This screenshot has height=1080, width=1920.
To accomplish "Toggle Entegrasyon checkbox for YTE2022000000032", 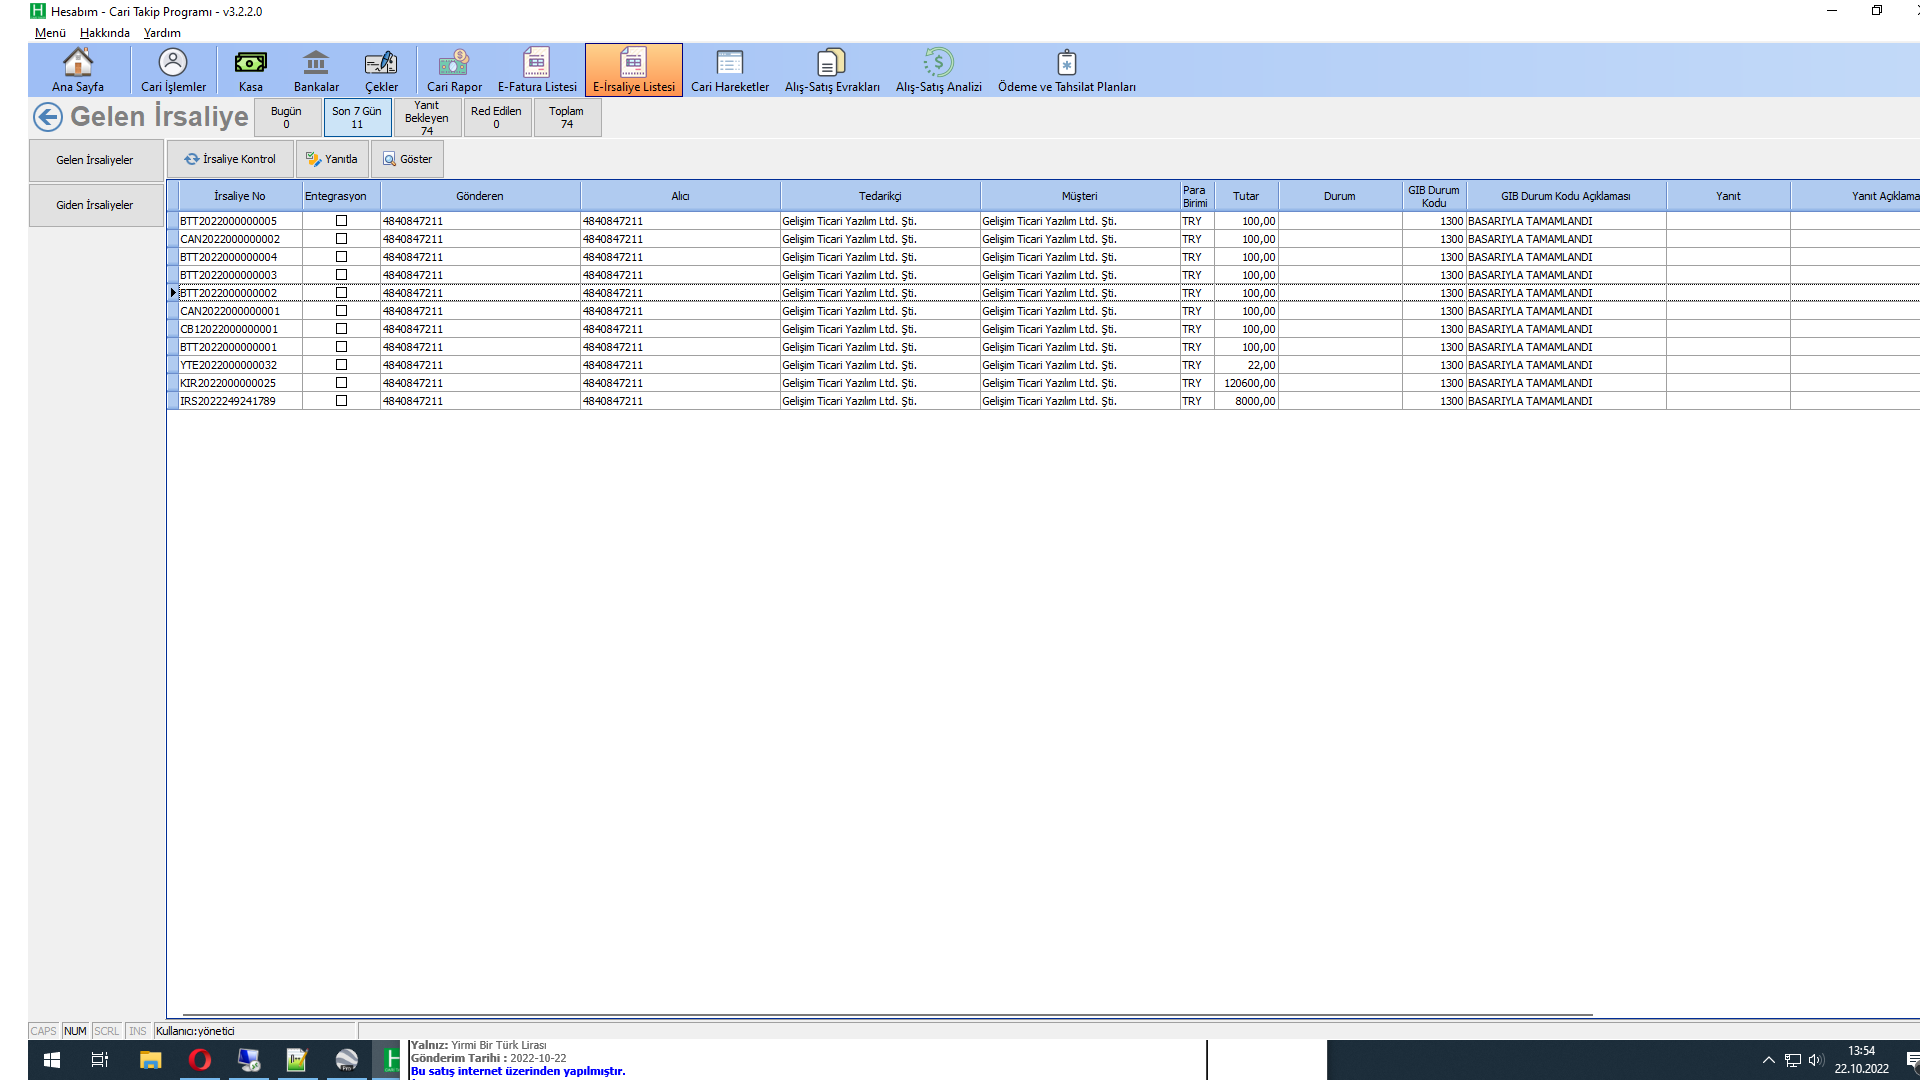I will coord(341,365).
